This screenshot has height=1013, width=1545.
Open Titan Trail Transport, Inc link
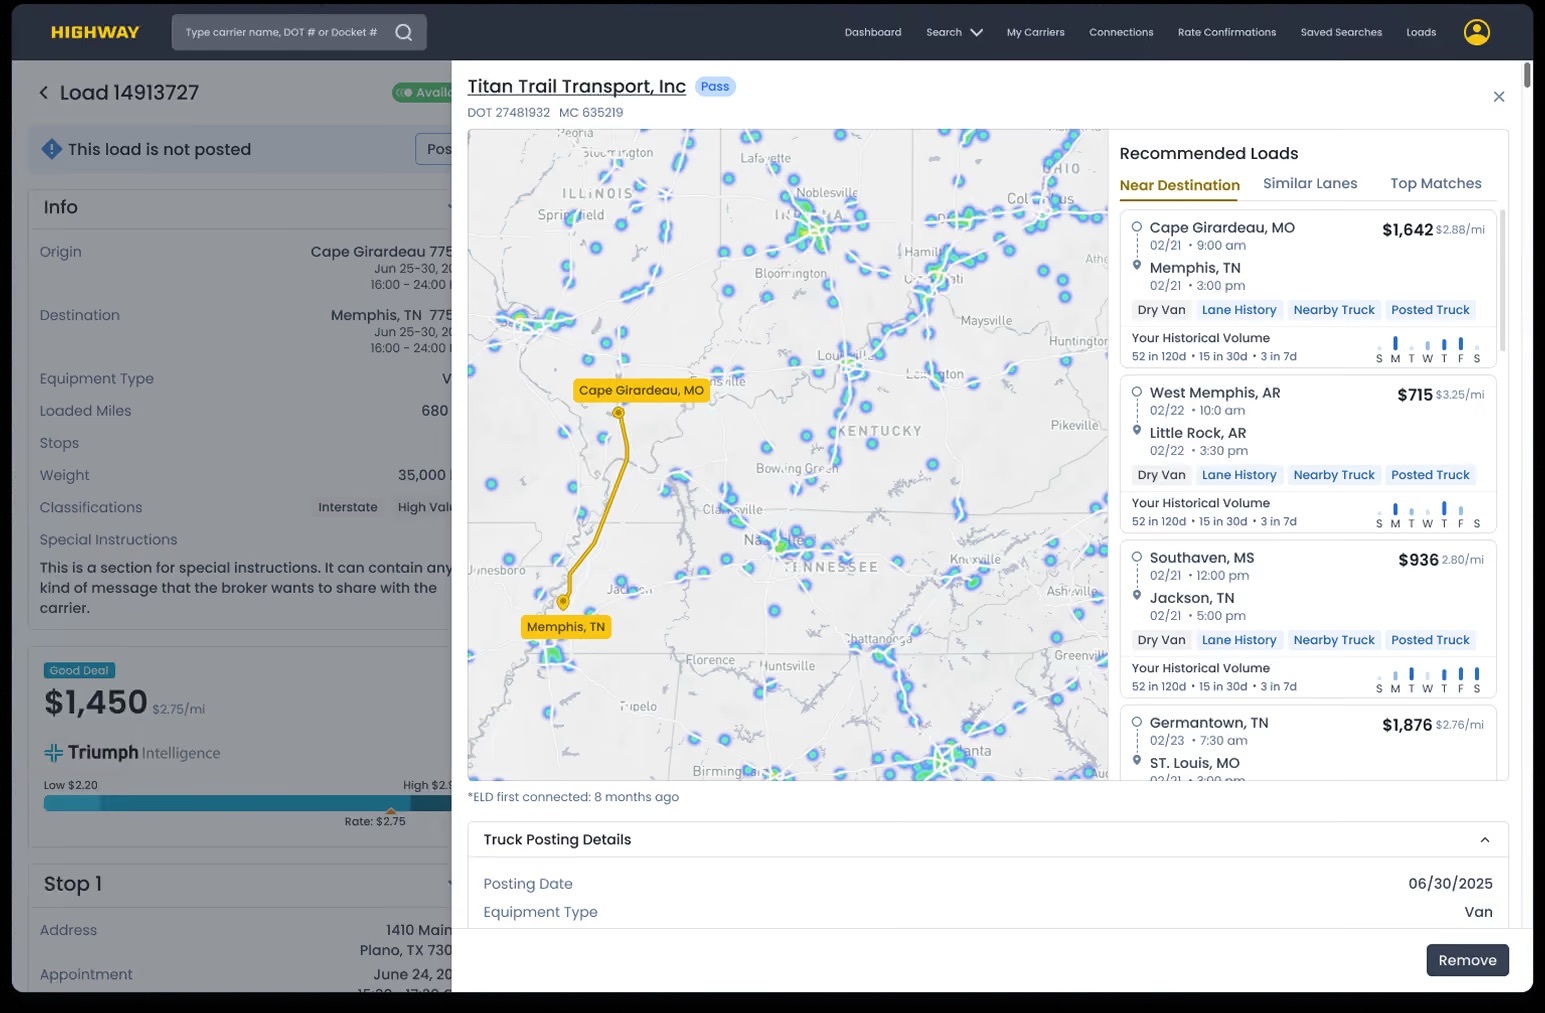[577, 86]
